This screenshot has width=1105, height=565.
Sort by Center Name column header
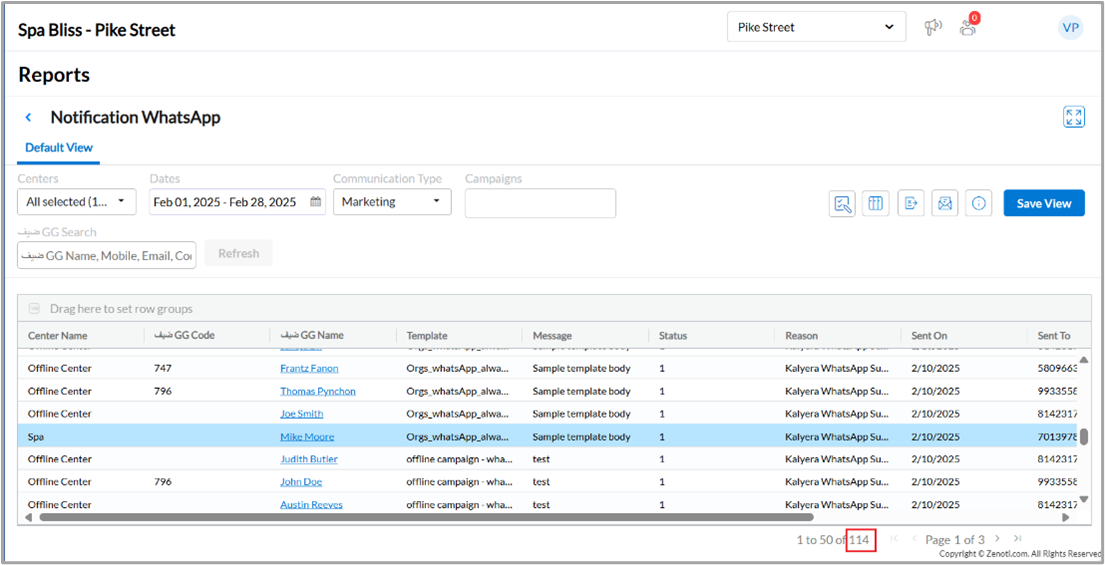(x=58, y=335)
